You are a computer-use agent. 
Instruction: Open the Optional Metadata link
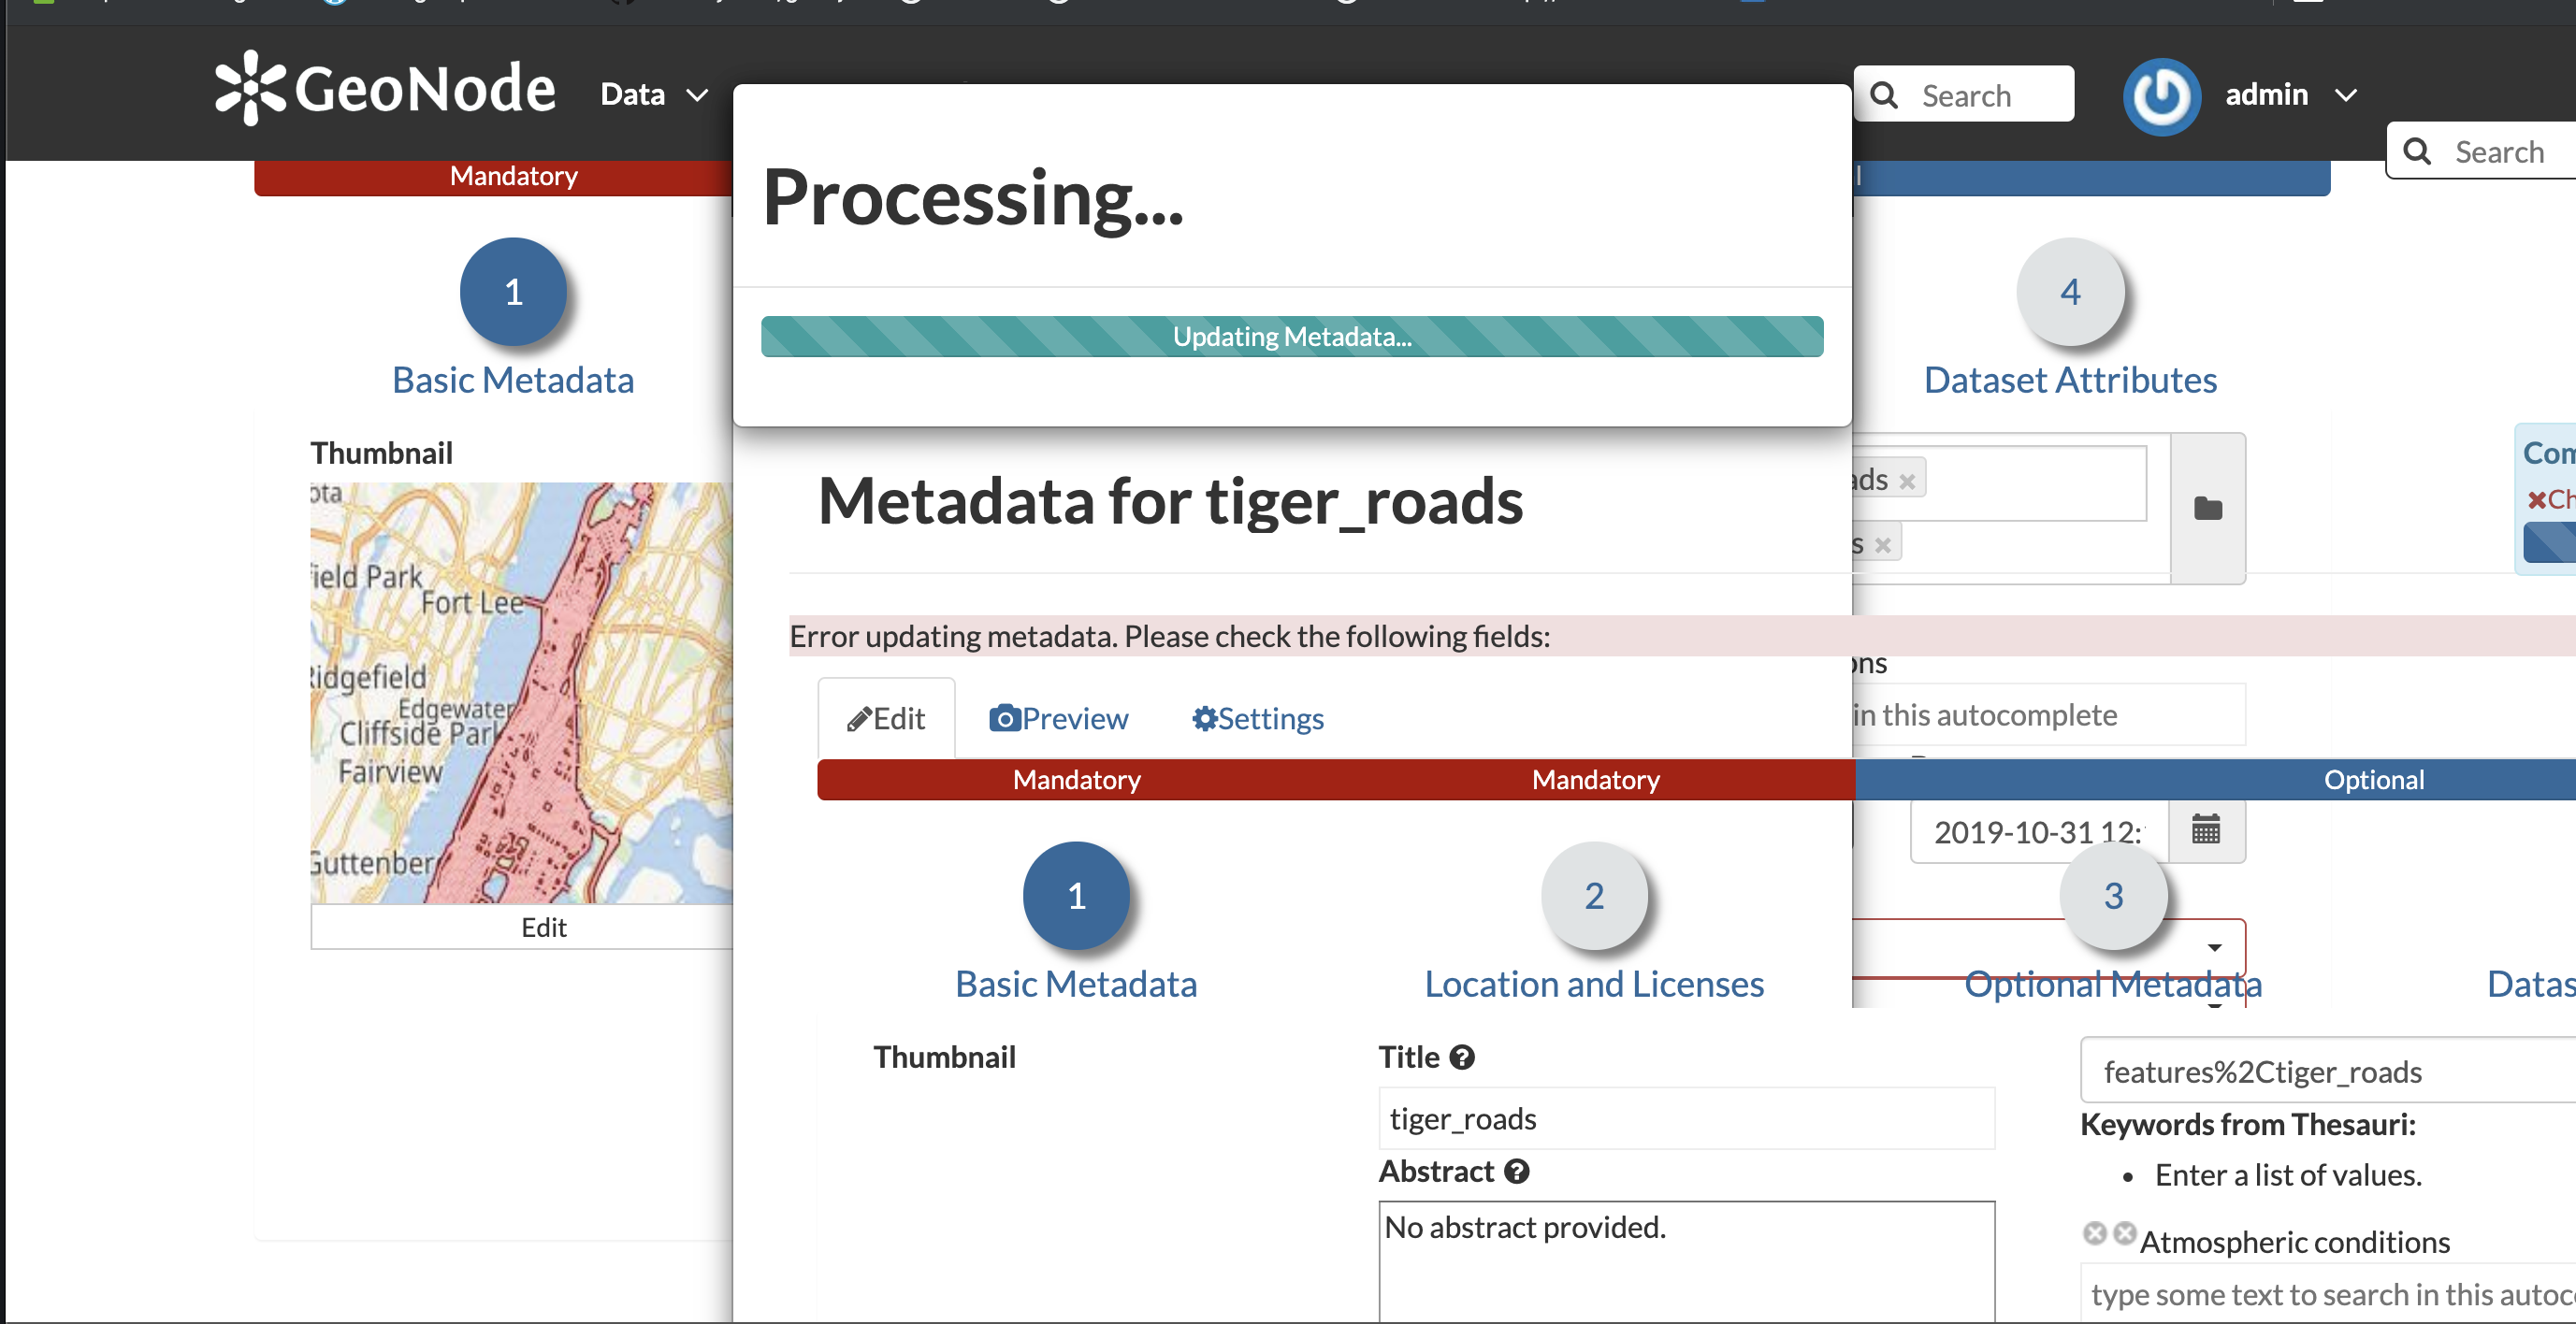(2113, 984)
